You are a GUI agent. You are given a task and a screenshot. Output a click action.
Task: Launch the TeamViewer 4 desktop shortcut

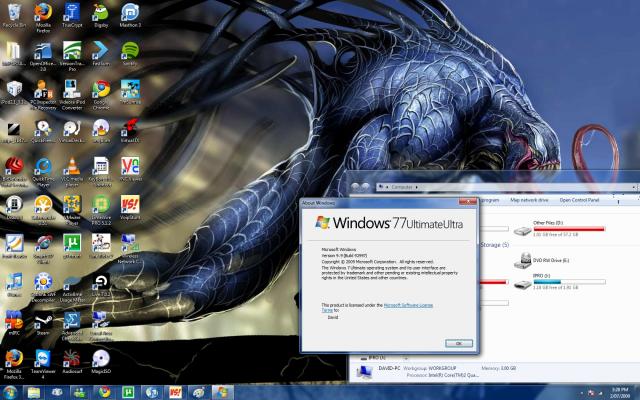coord(43,364)
